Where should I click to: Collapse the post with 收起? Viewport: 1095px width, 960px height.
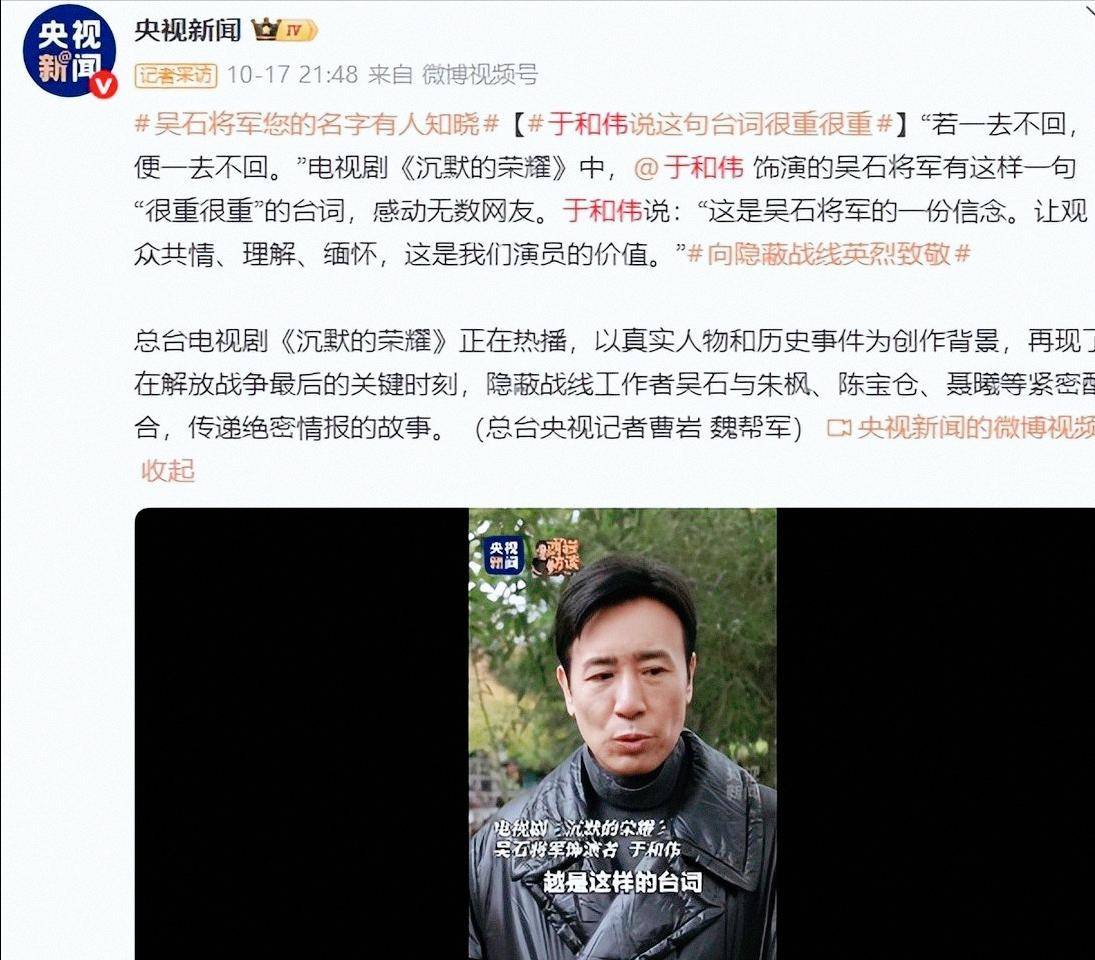pyautogui.click(x=168, y=471)
